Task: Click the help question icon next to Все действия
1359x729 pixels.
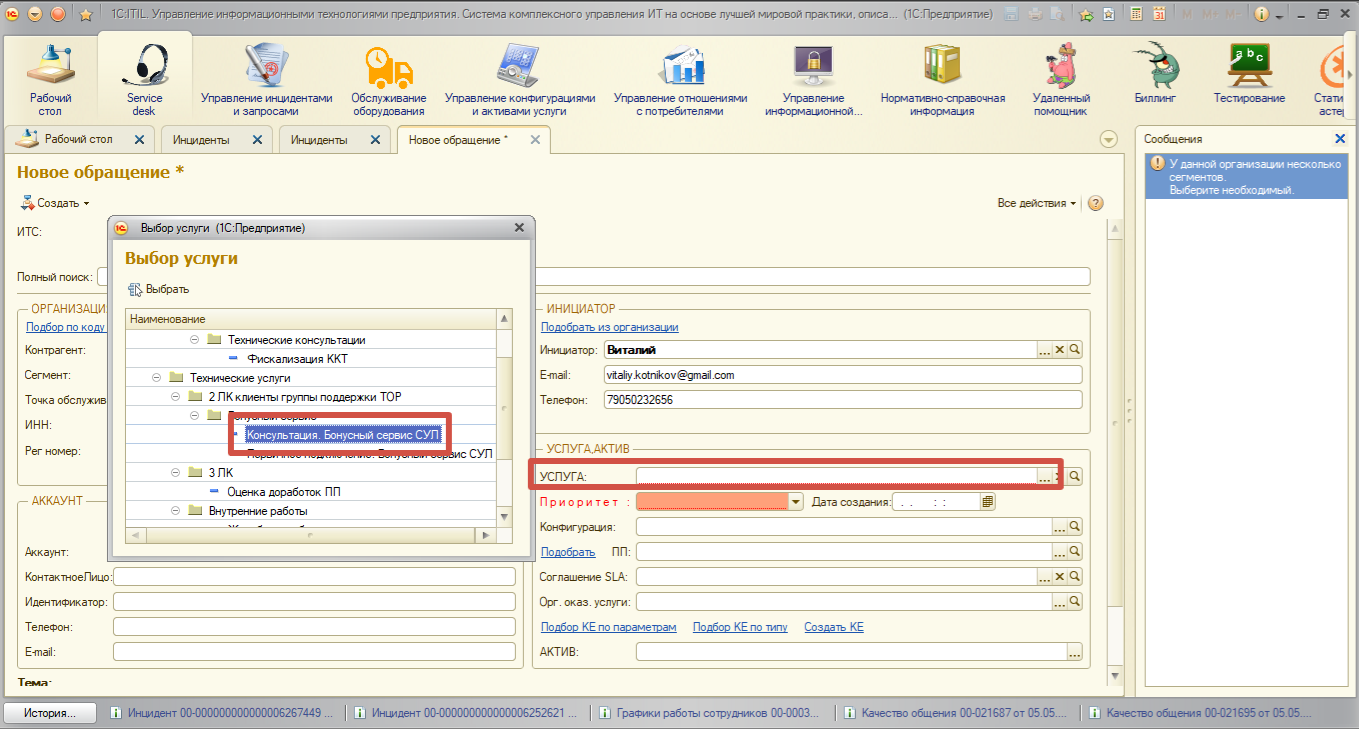Action: (x=1095, y=203)
